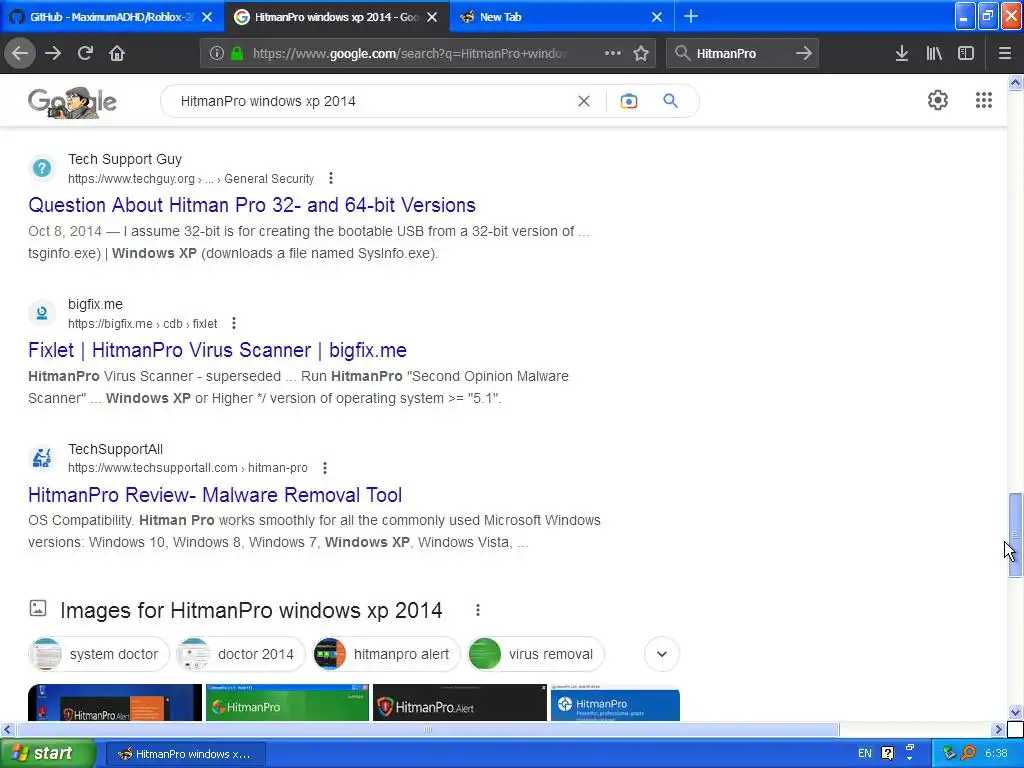The width and height of the screenshot is (1024, 768).
Task: Open the Tech Support Guy site name
Action: click(x=125, y=159)
